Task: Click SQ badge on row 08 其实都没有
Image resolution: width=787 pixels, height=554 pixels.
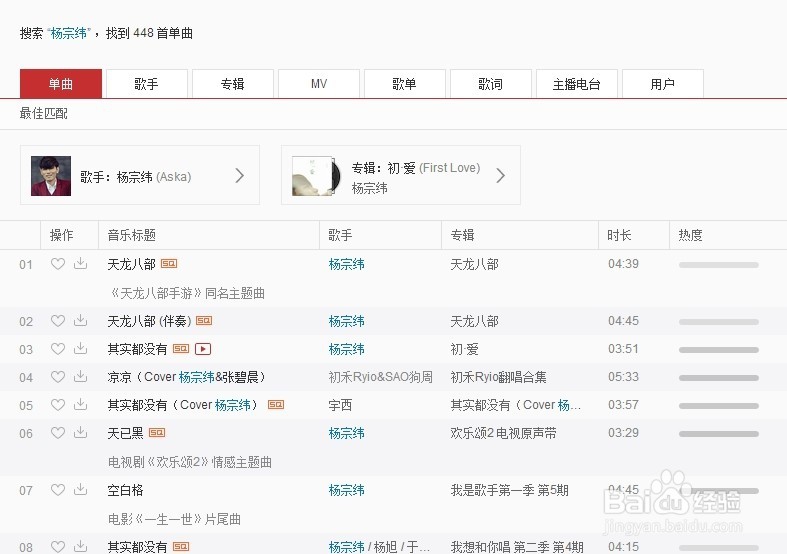Action: (181, 547)
